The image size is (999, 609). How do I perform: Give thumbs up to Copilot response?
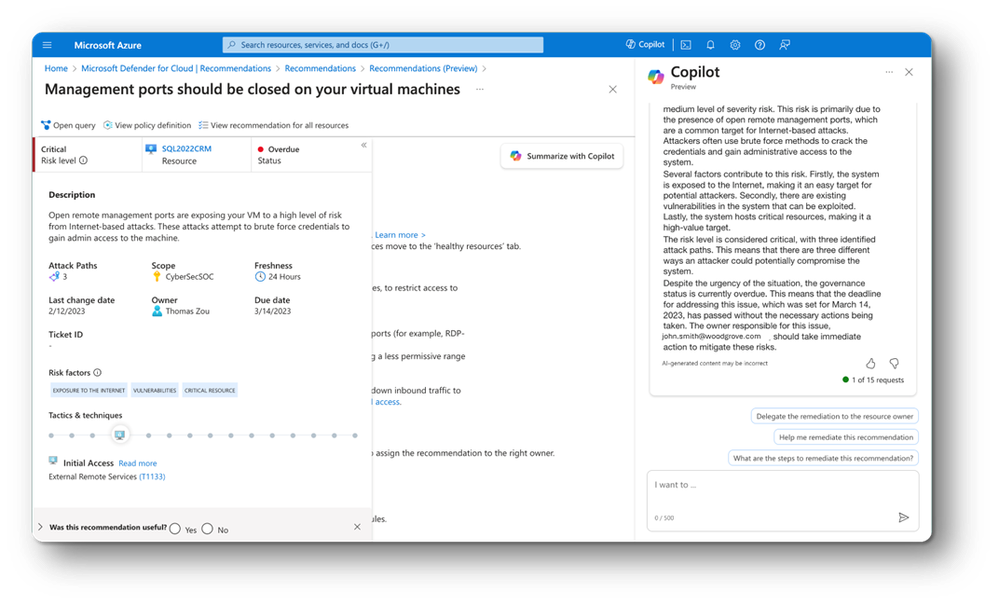[870, 364]
